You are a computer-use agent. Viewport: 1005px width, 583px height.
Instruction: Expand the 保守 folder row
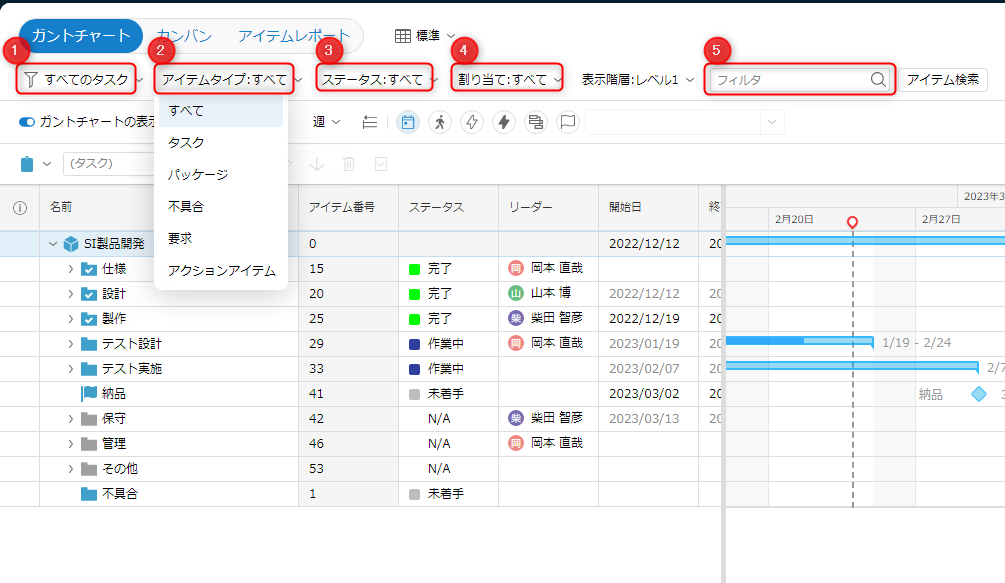click(x=70, y=419)
